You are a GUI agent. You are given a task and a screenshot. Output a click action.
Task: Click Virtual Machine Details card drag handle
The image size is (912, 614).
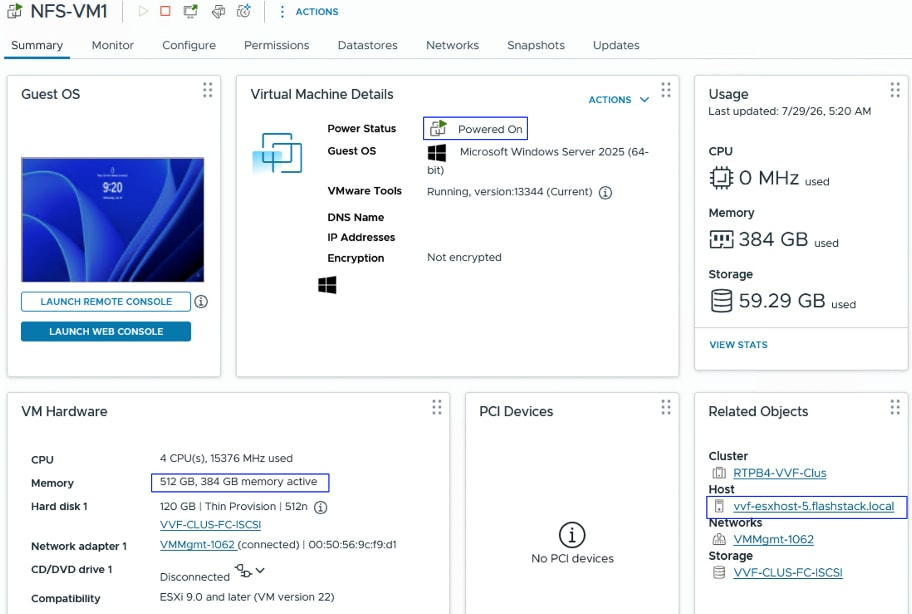666,90
